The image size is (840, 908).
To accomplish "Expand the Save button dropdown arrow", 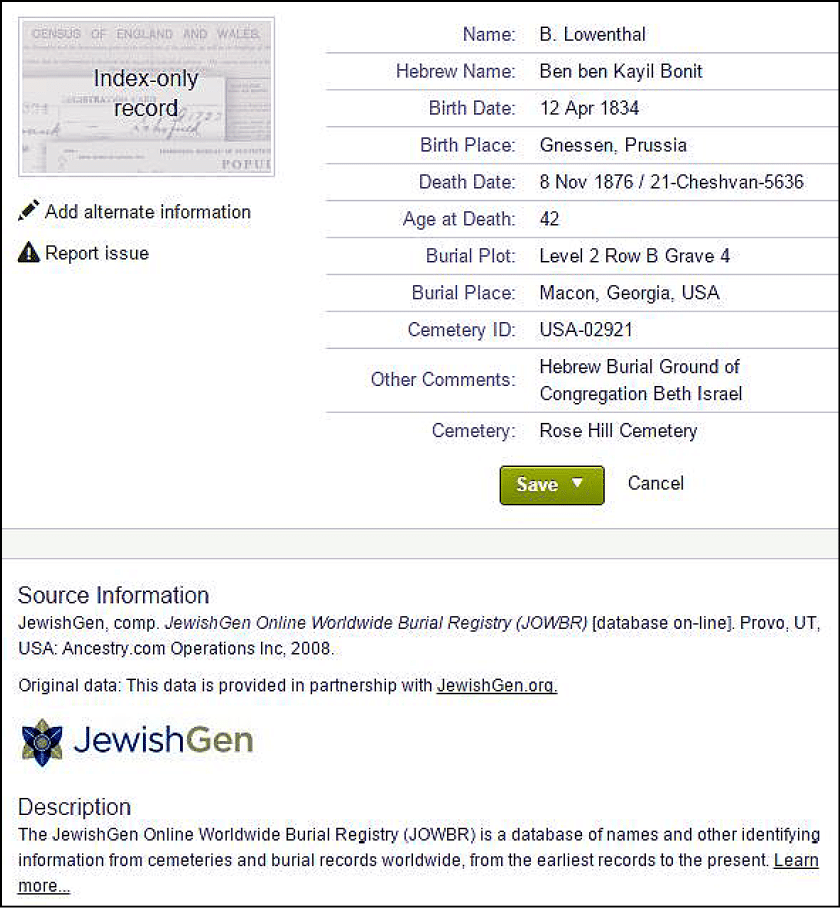I will (x=577, y=484).
